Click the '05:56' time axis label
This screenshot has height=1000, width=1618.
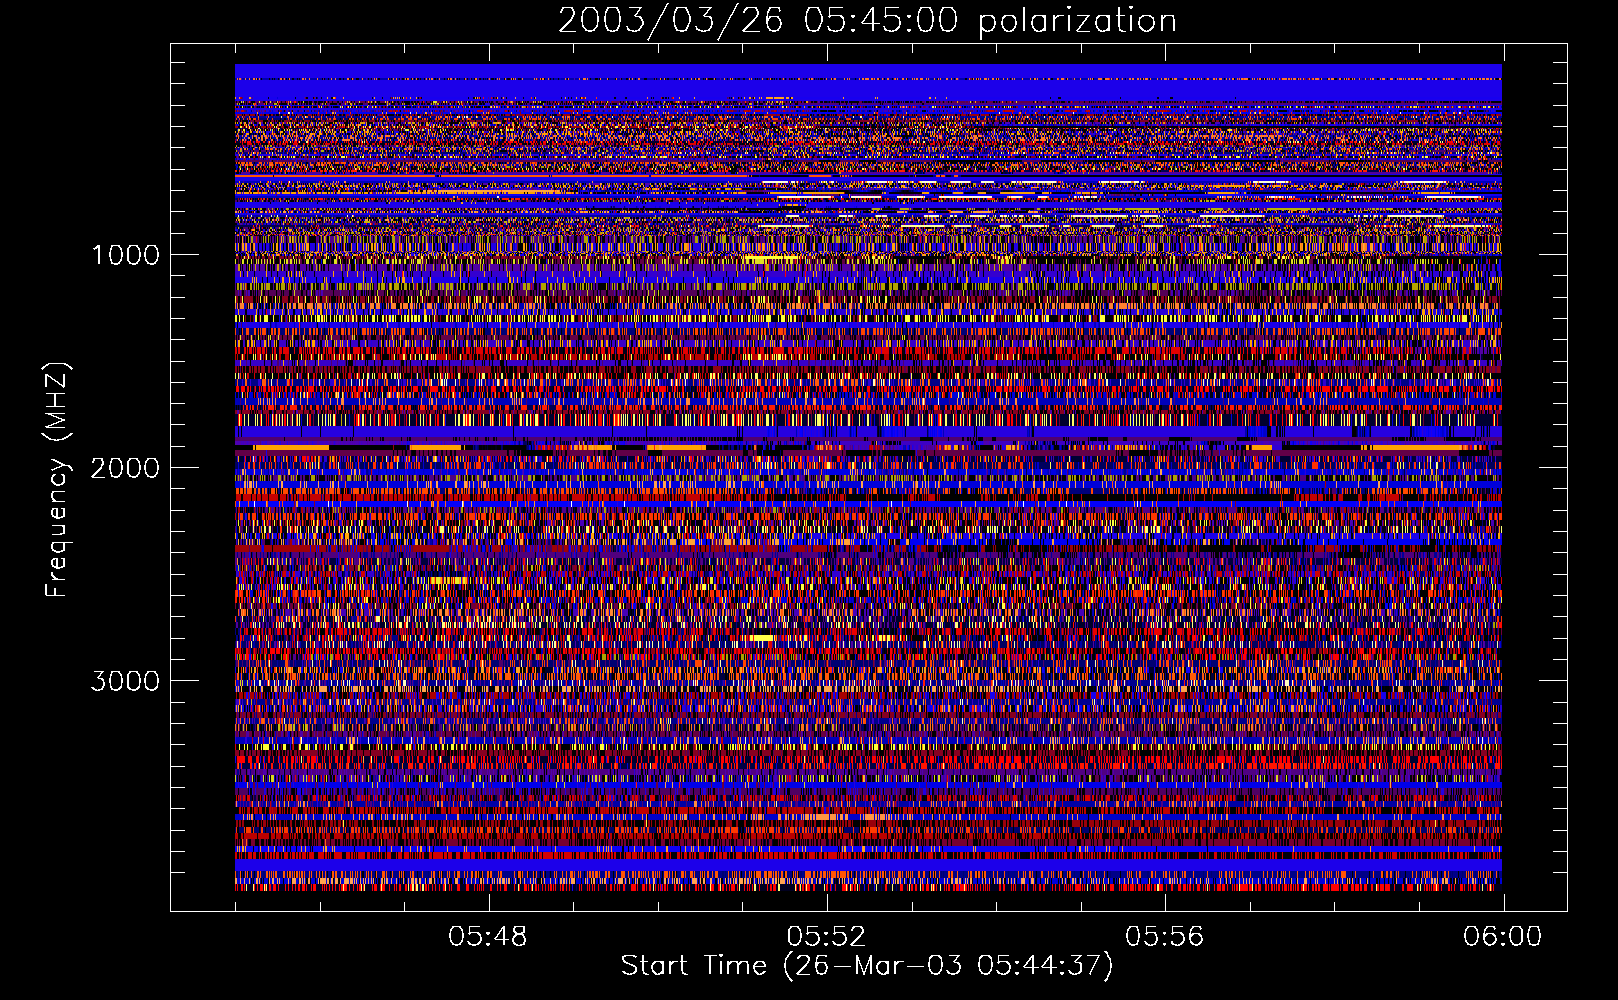click(x=1165, y=937)
